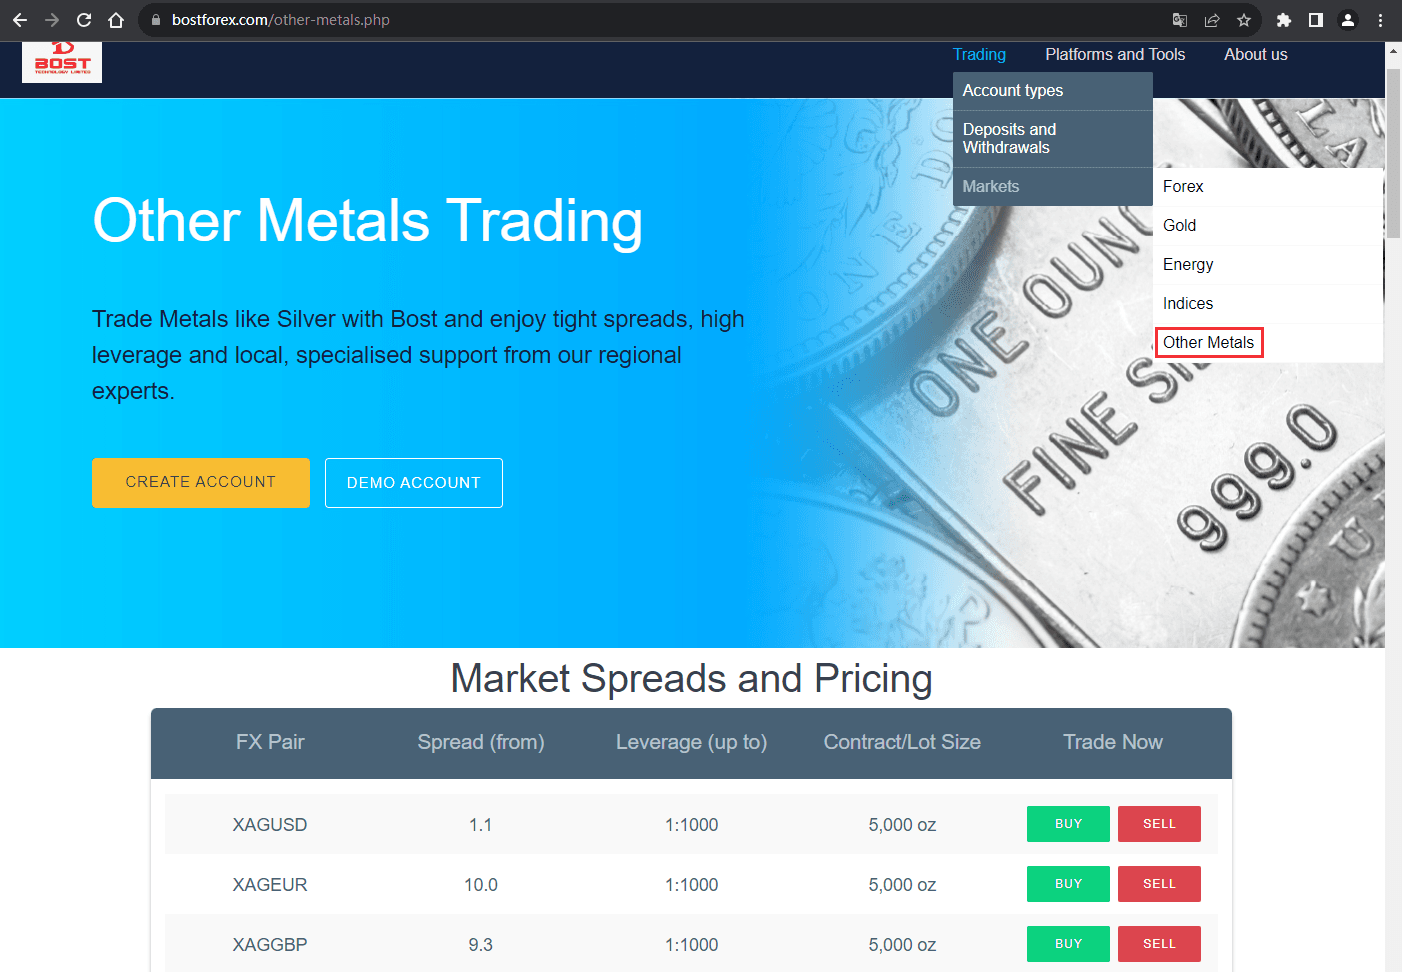Reload the page with the refresh icon
Screen dimensions: 1402x972
[x=84, y=20]
